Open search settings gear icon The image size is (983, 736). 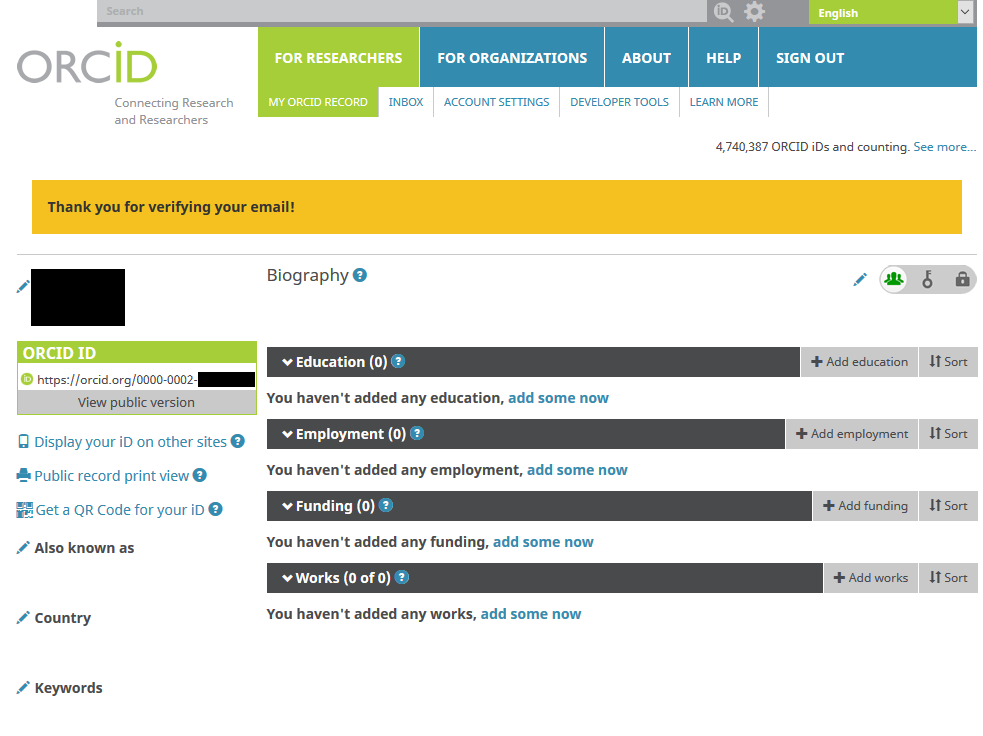(x=754, y=12)
